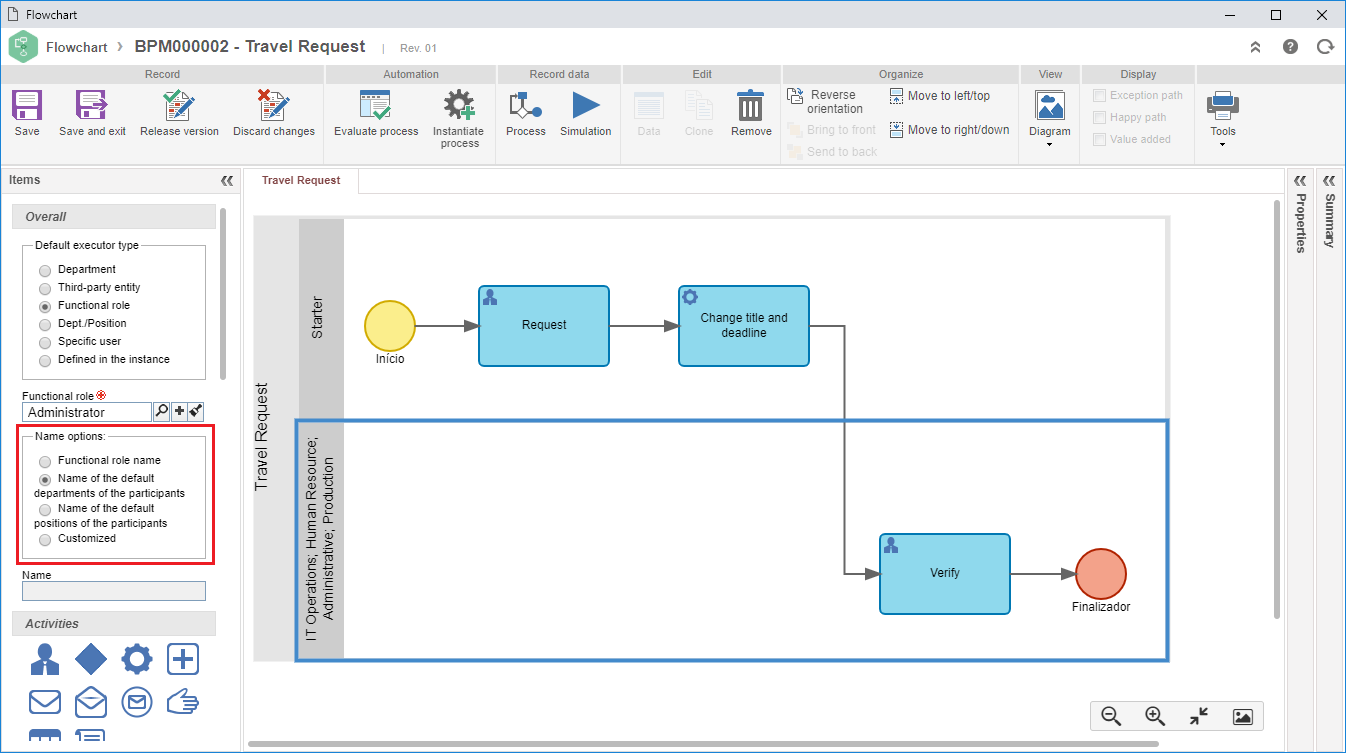Click the Release version icon
This screenshot has width=1346, height=753.
pos(179,106)
